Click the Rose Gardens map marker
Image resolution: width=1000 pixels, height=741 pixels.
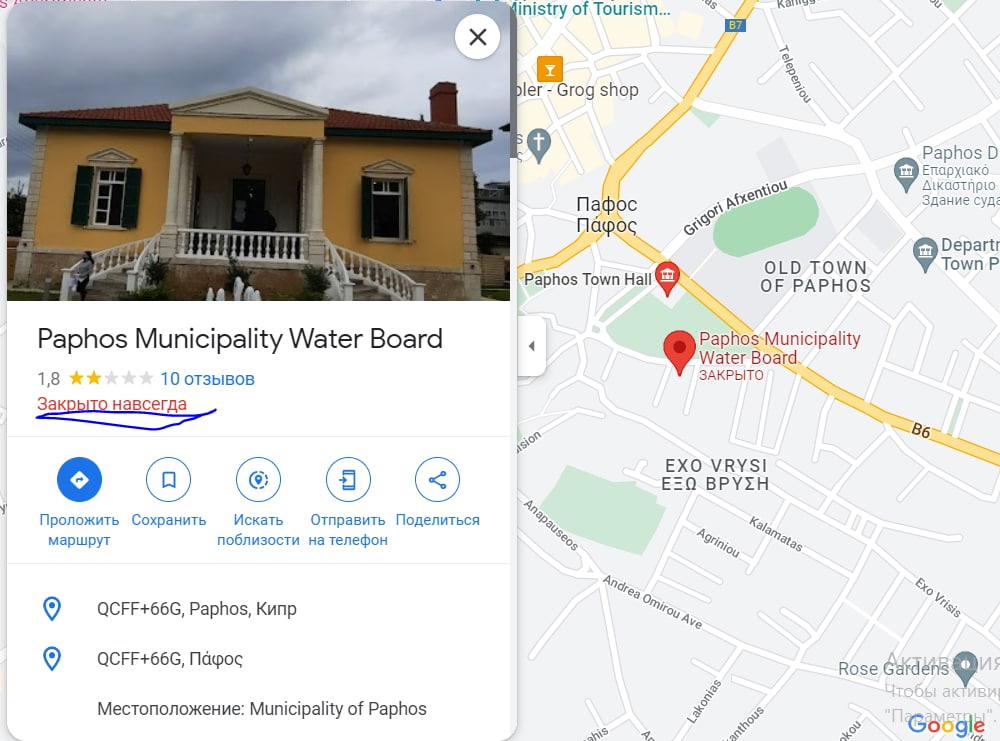[966, 666]
